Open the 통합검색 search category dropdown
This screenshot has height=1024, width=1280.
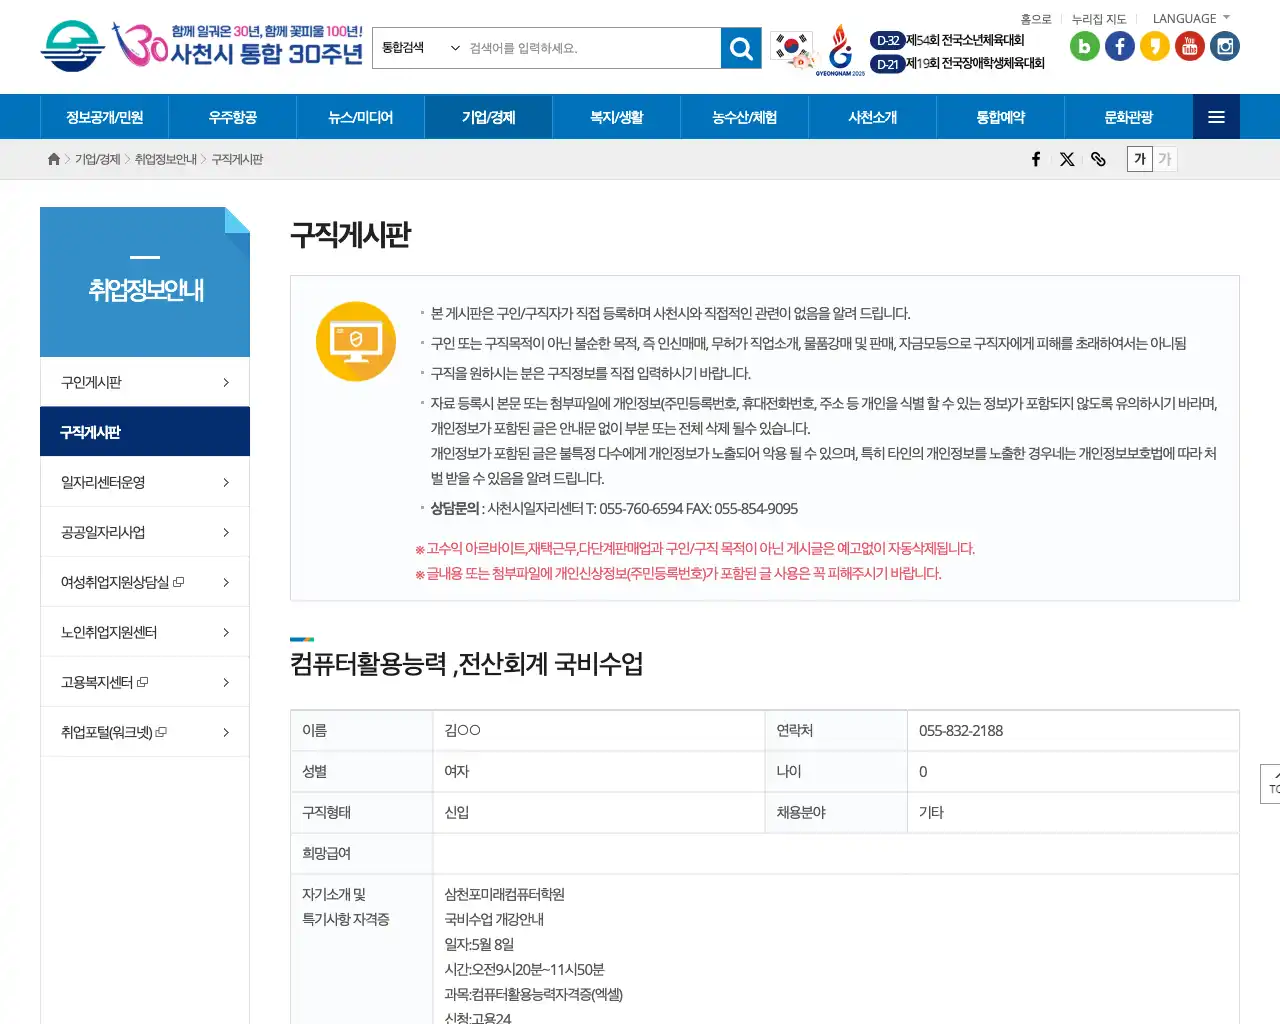[420, 47]
